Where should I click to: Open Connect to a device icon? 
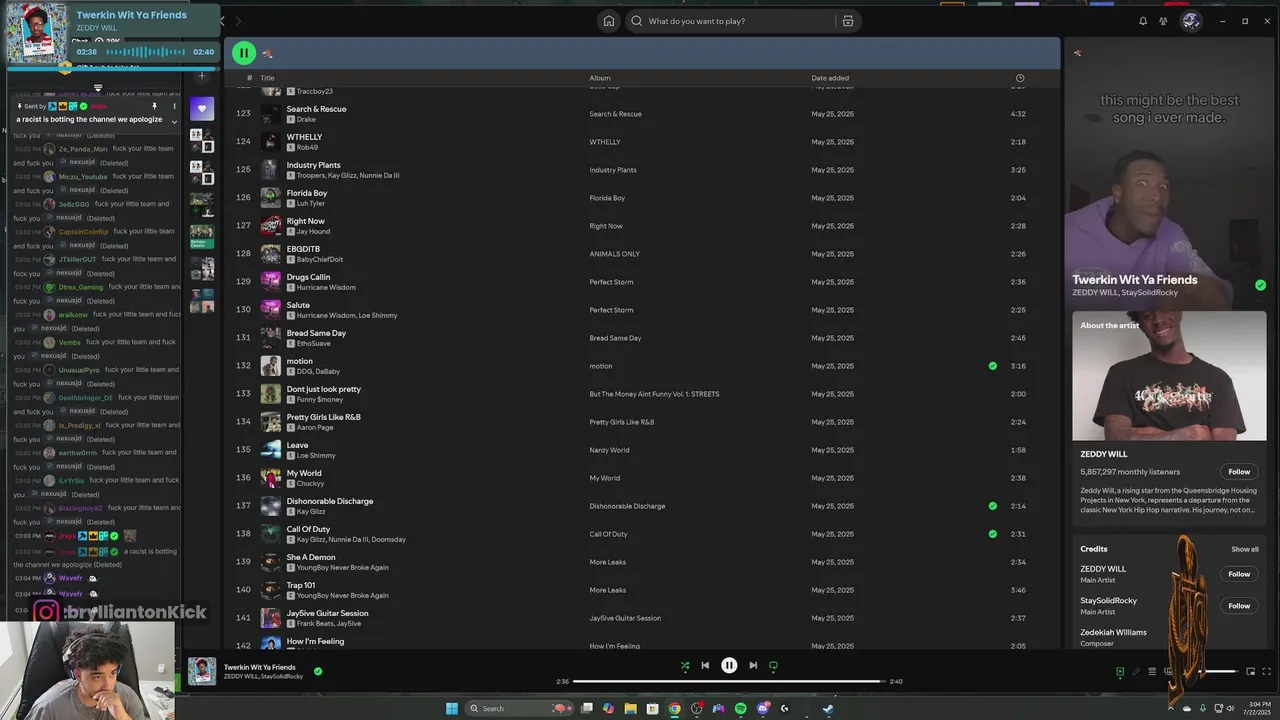point(1168,671)
